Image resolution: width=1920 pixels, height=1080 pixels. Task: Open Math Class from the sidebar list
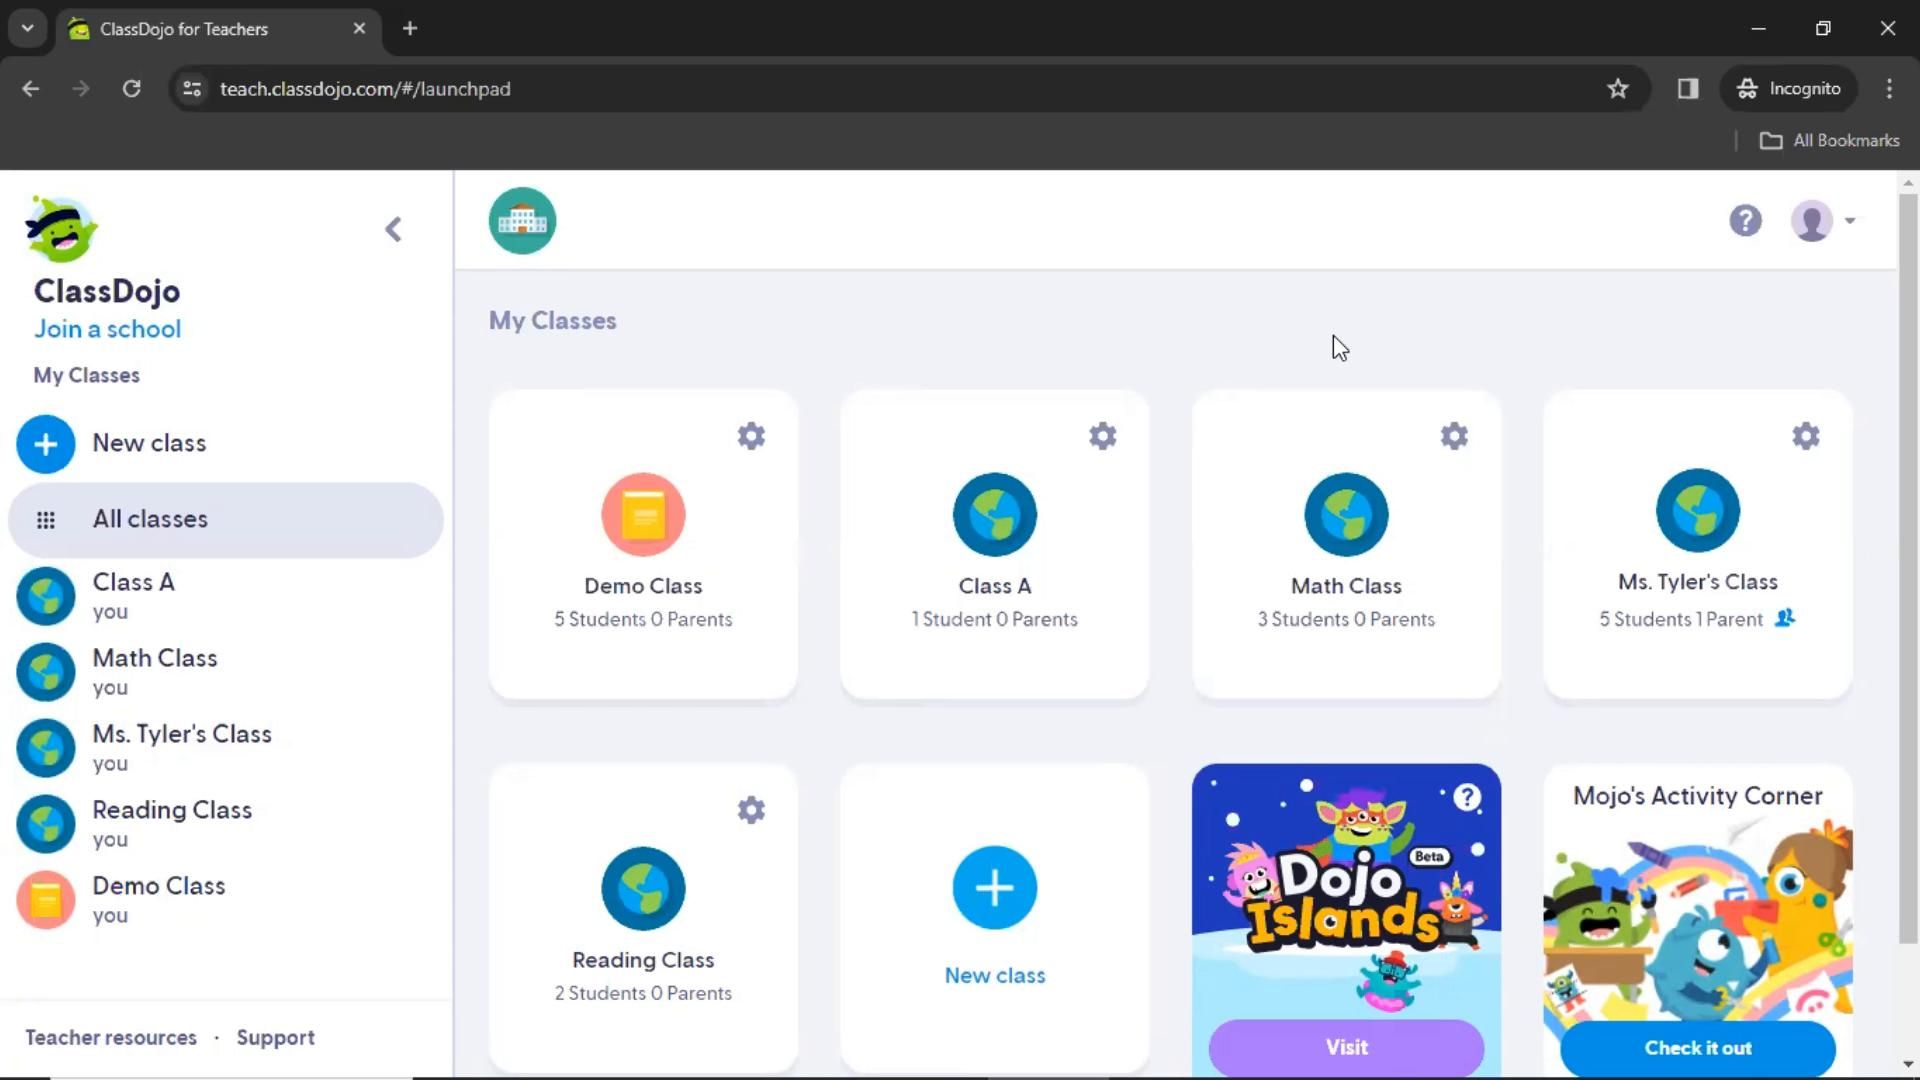pos(225,672)
